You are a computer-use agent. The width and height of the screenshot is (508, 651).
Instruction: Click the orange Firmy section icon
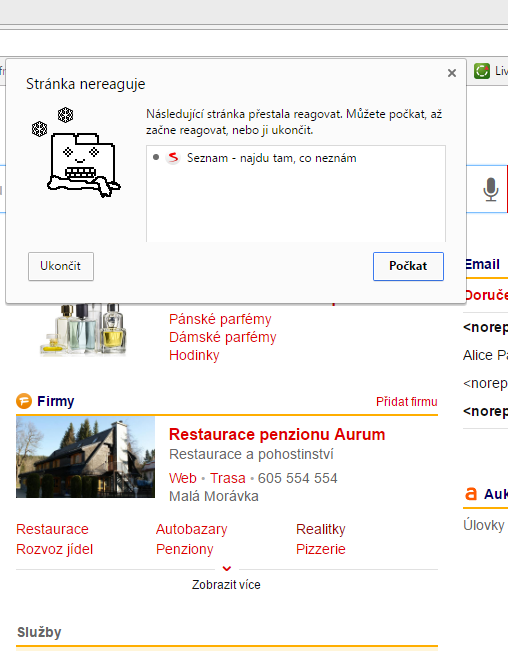(x=24, y=401)
